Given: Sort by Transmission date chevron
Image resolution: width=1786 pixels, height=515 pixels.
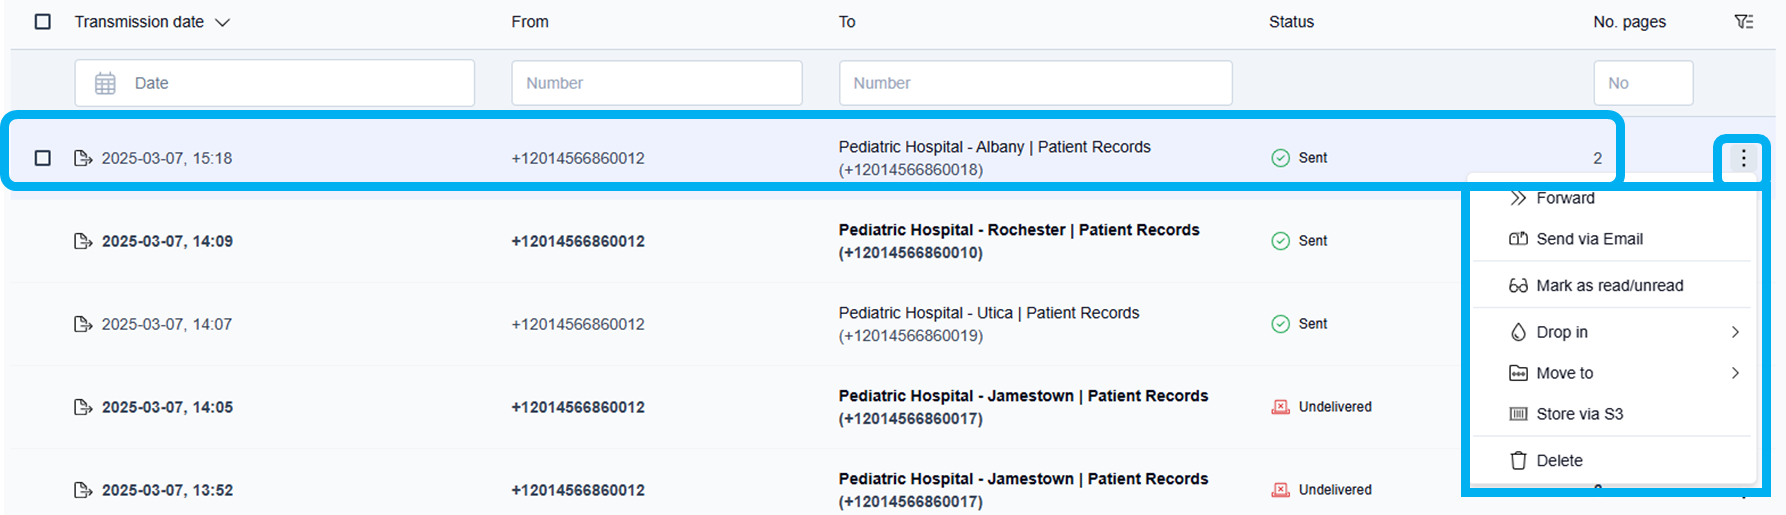Looking at the screenshot, I should pyautogui.click(x=223, y=23).
